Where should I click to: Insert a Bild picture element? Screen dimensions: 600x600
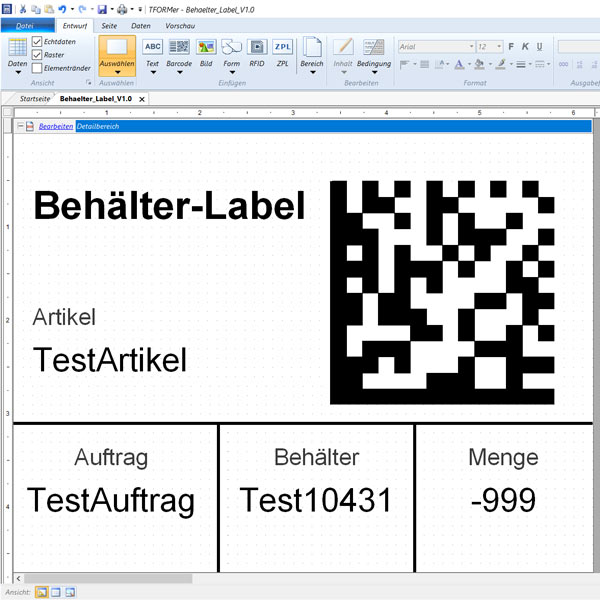coord(206,54)
